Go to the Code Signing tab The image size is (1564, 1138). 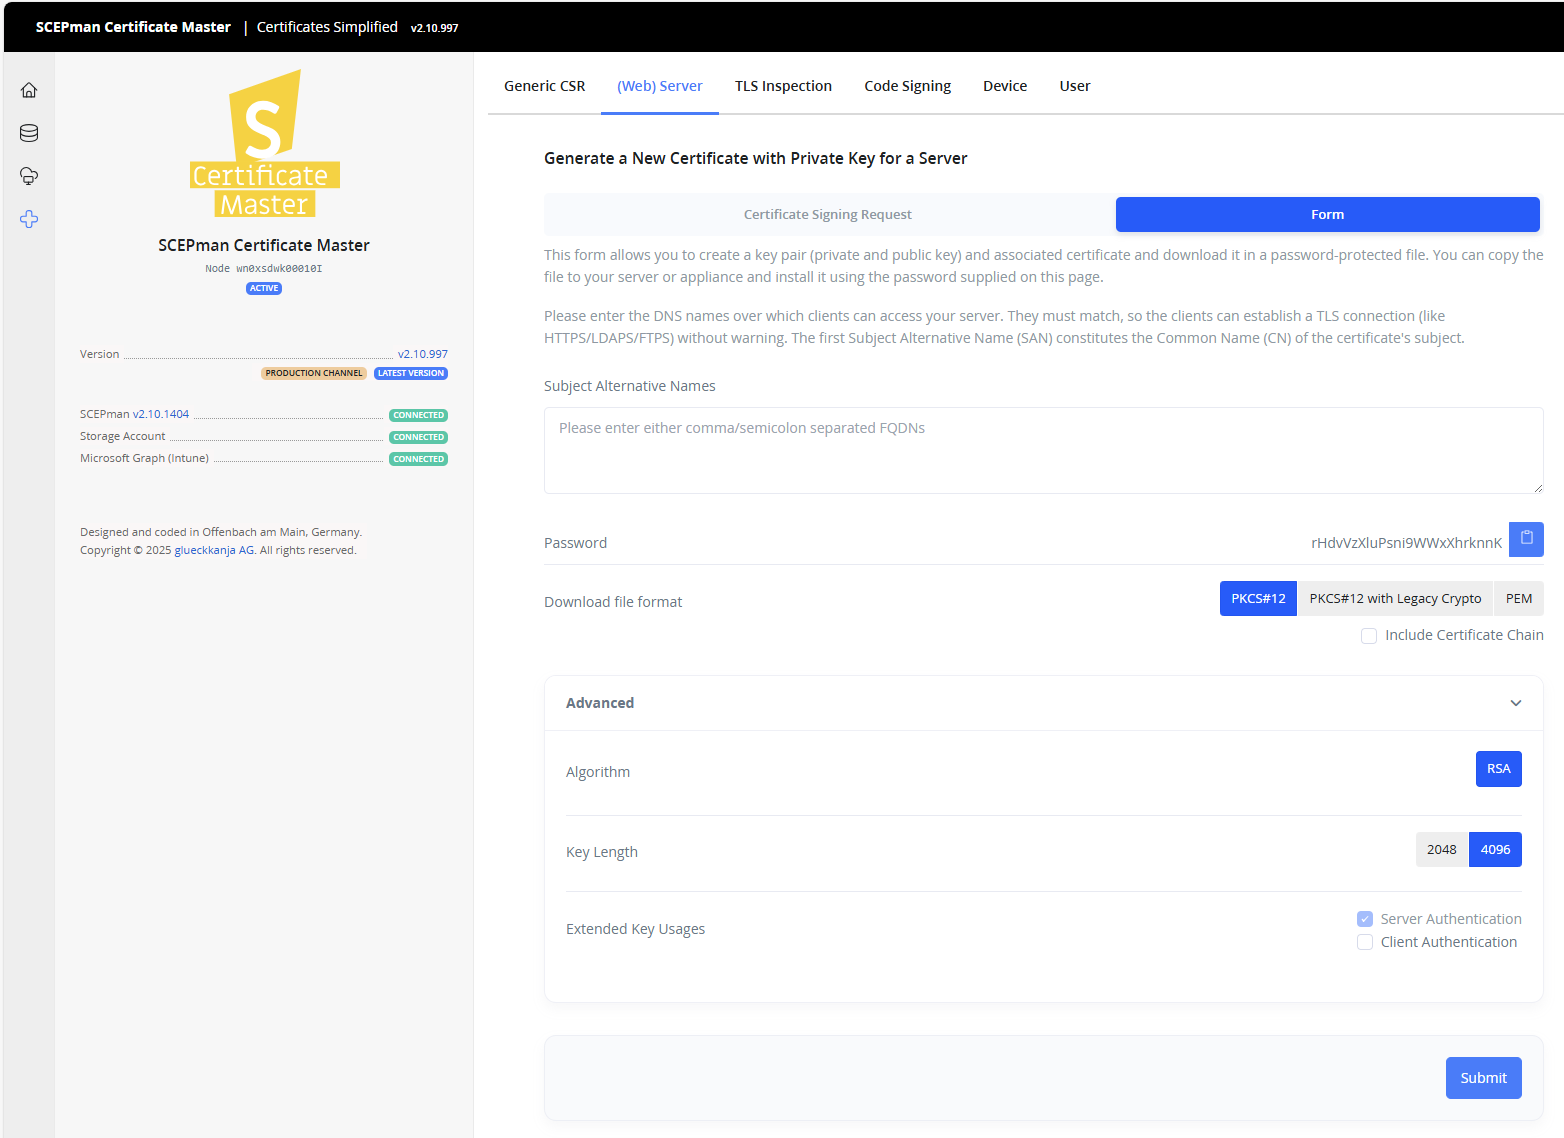point(907,86)
